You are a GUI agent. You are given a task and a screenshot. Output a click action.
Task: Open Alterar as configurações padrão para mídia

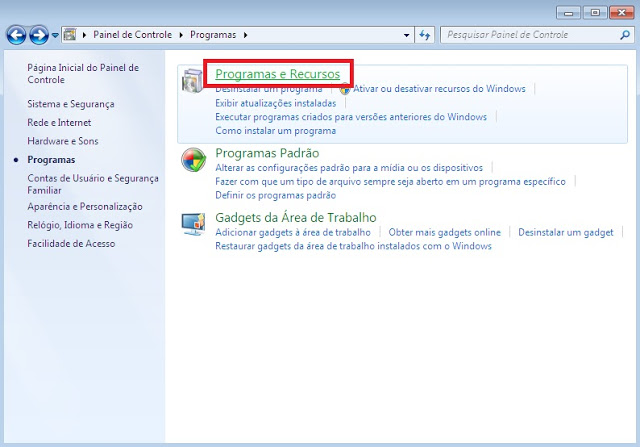point(349,167)
